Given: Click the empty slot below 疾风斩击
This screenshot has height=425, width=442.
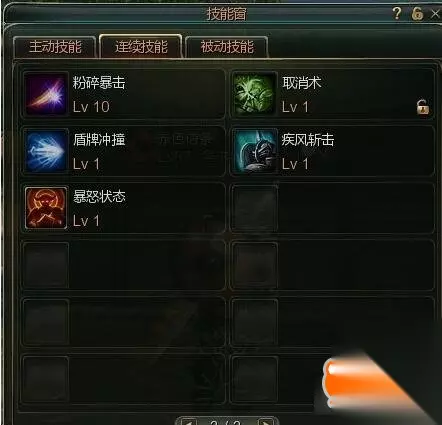Looking at the screenshot, I should [332, 208].
